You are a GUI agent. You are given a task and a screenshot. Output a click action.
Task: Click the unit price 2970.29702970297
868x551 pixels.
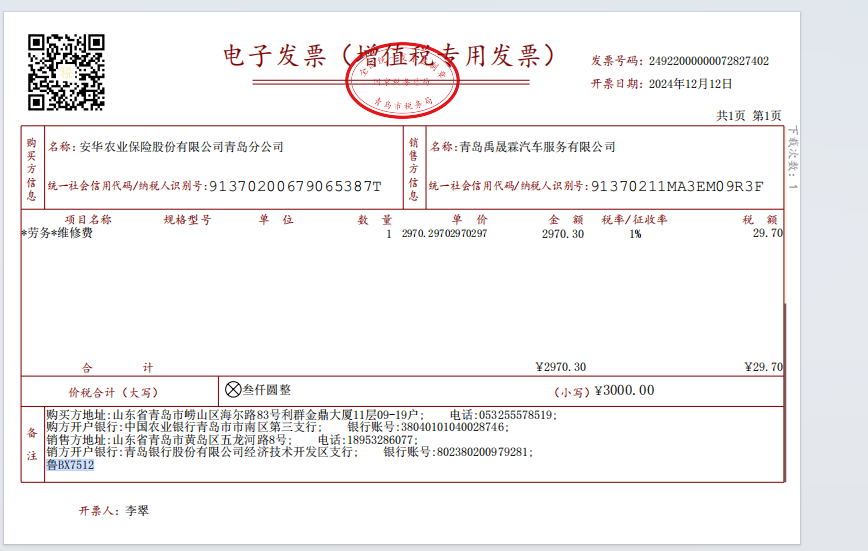(x=444, y=233)
